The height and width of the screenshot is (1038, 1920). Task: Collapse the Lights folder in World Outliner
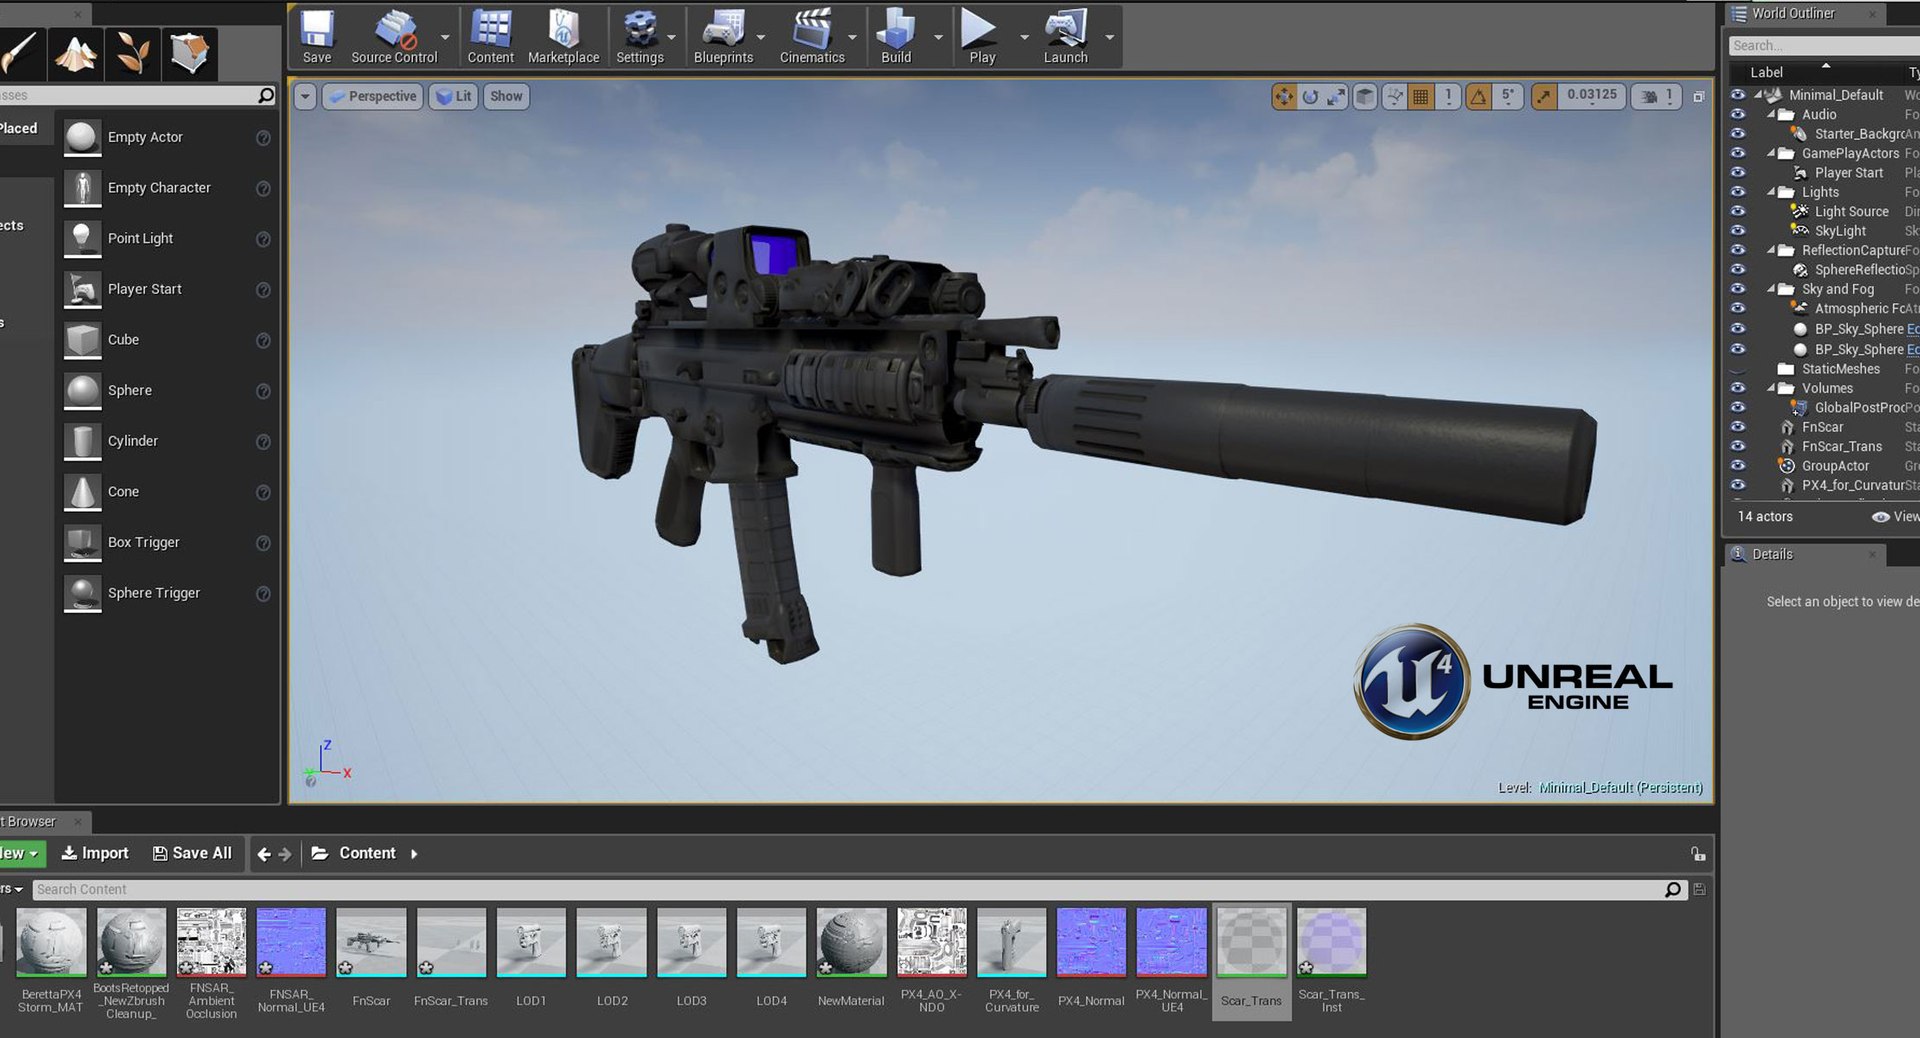click(x=1772, y=192)
